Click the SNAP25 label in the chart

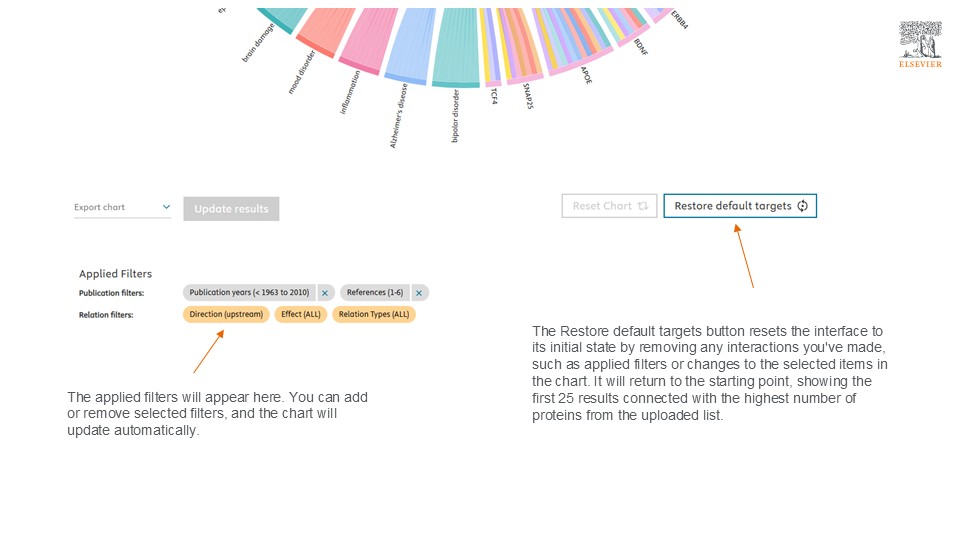point(527,96)
